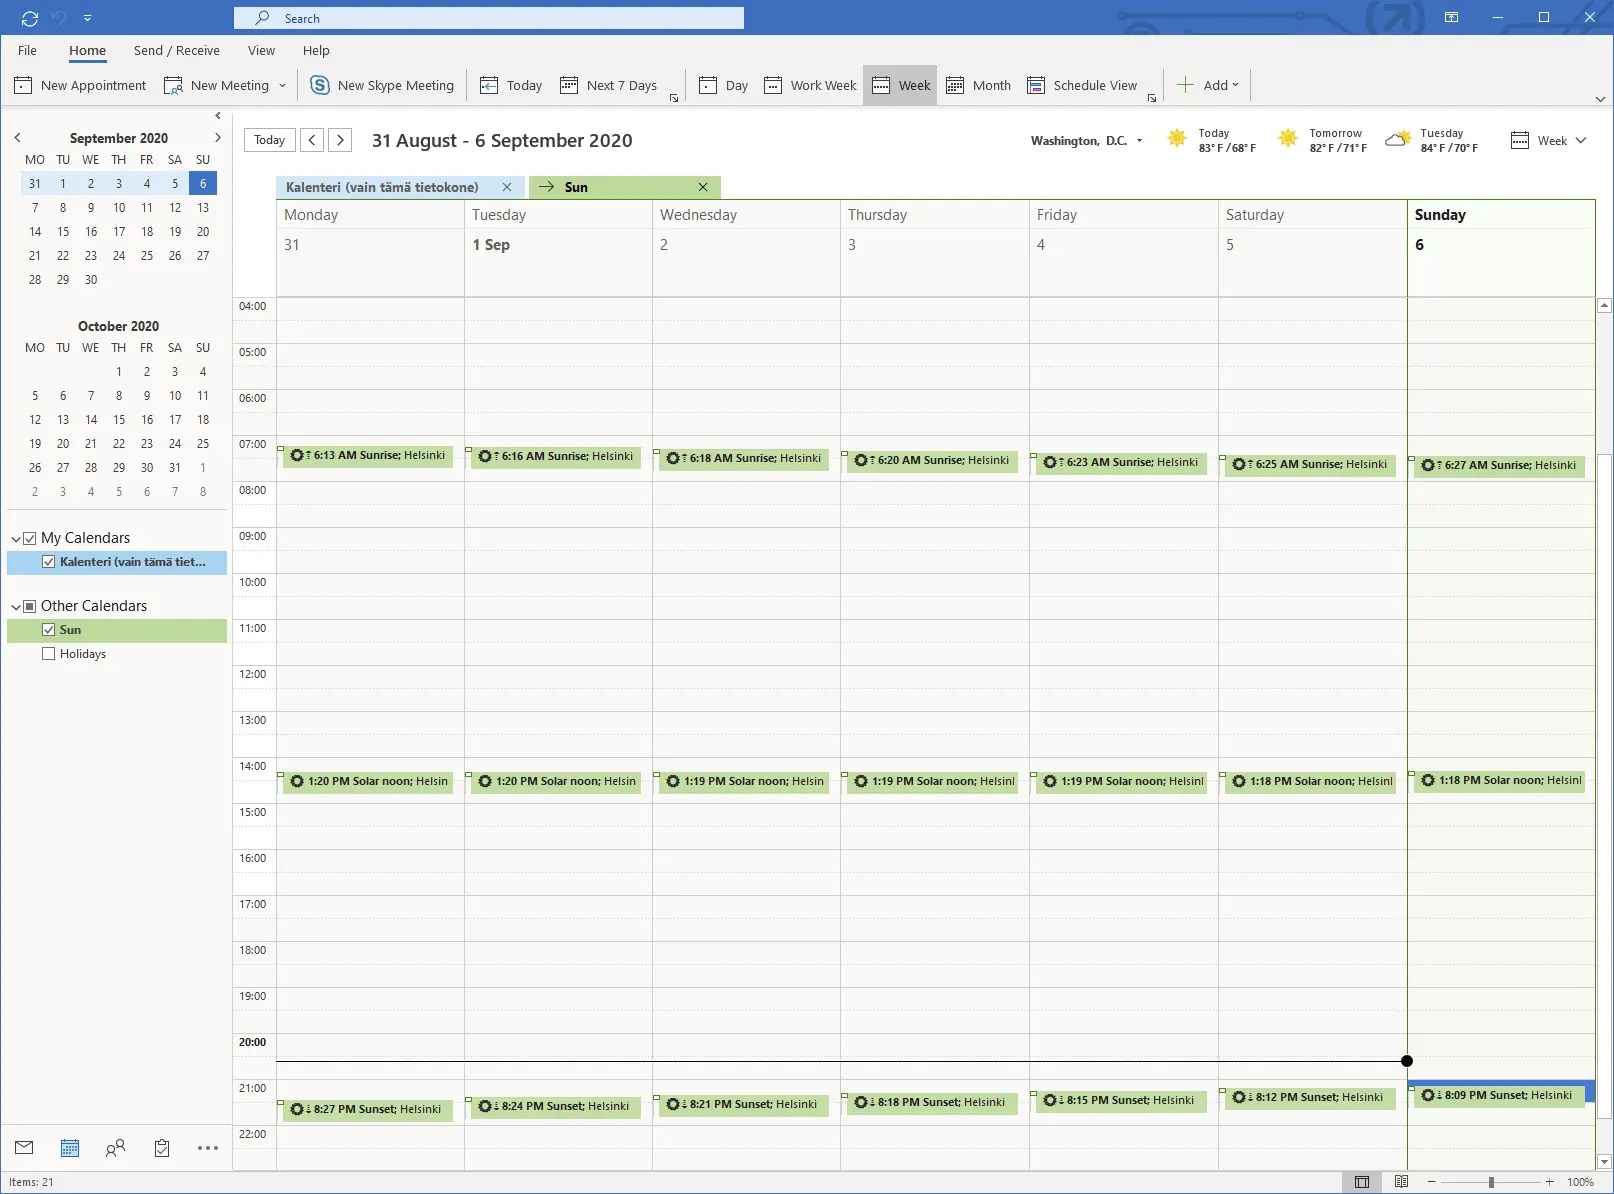Open People from the navigation bar

pos(115,1148)
